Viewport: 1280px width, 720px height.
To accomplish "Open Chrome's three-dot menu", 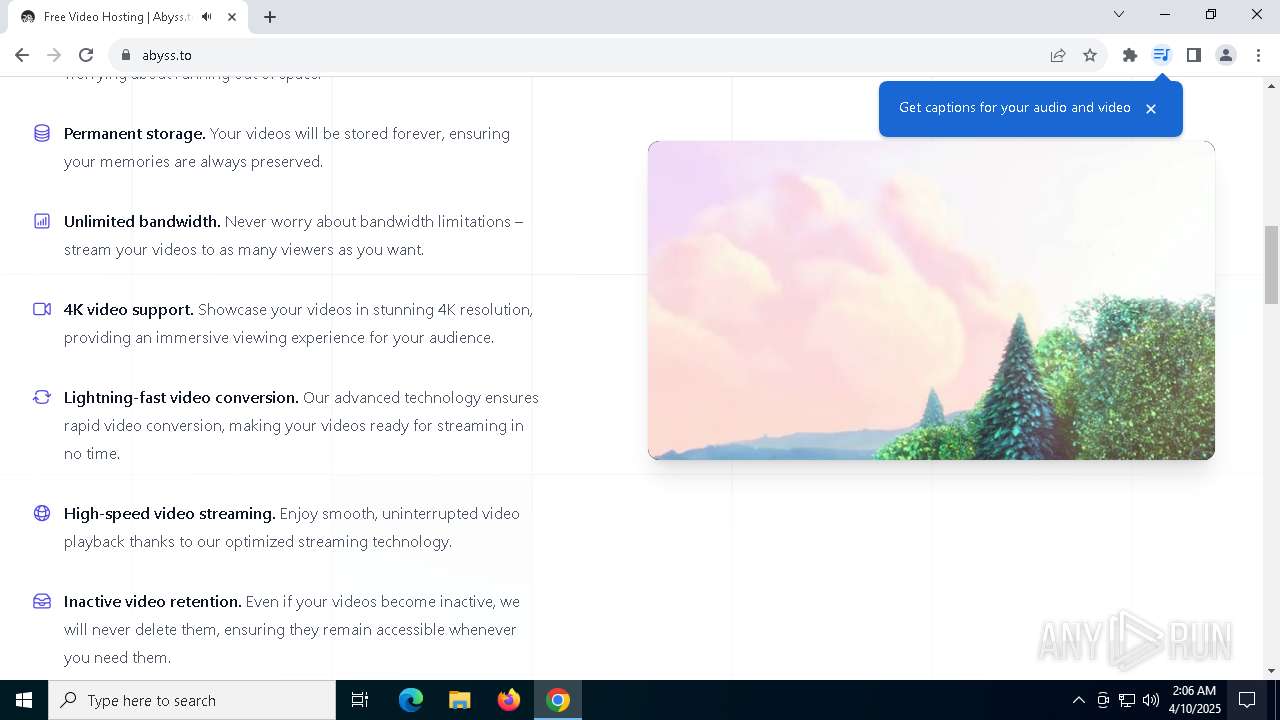I will [1258, 55].
